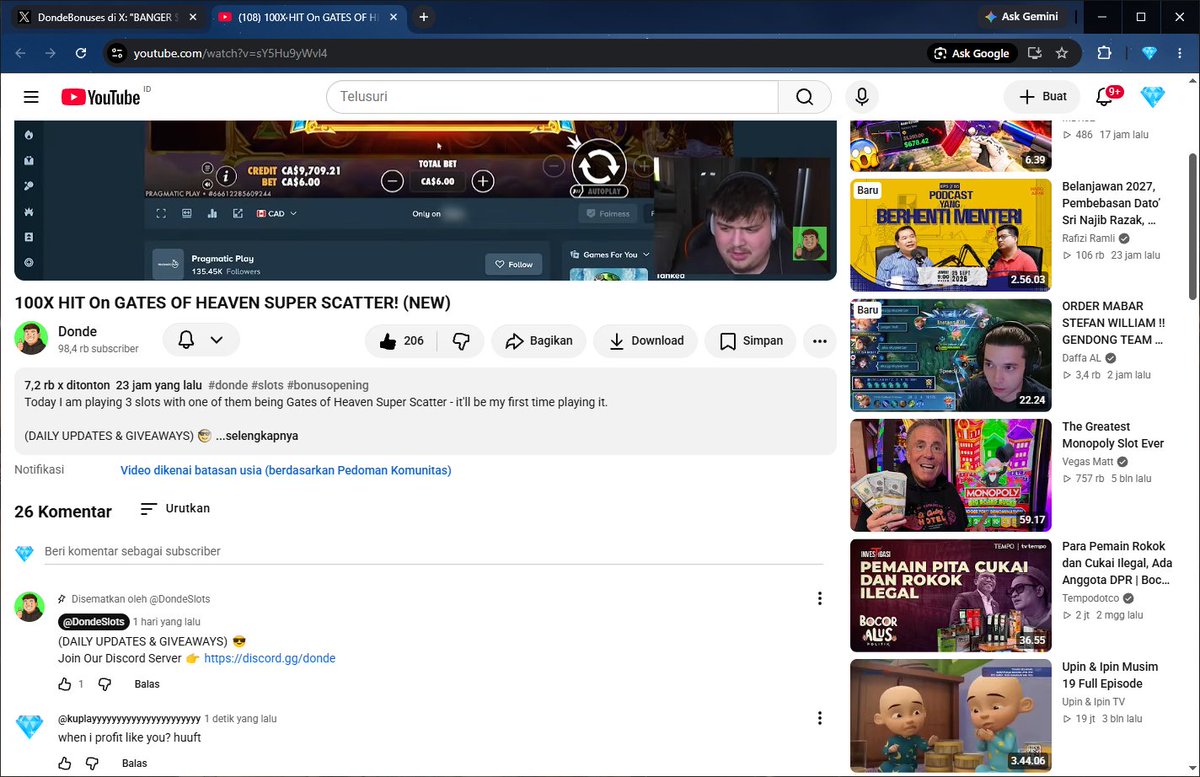Open the diamond account avatar on YouTube header

(1153, 97)
